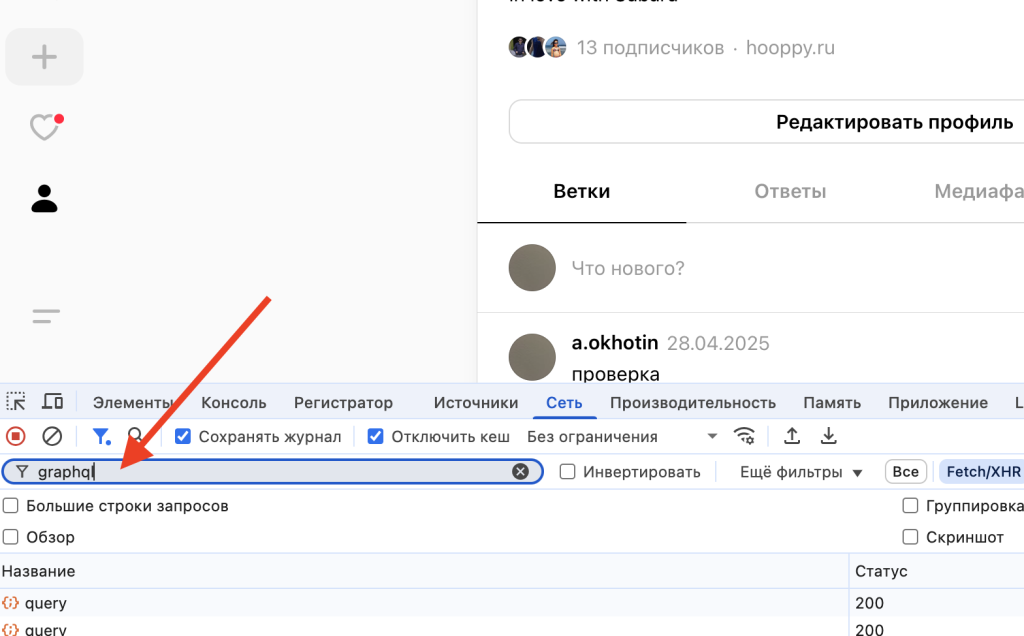The width and height of the screenshot is (1024, 636).
Task: Switch to the Консоль tab
Action: click(234, 403)
